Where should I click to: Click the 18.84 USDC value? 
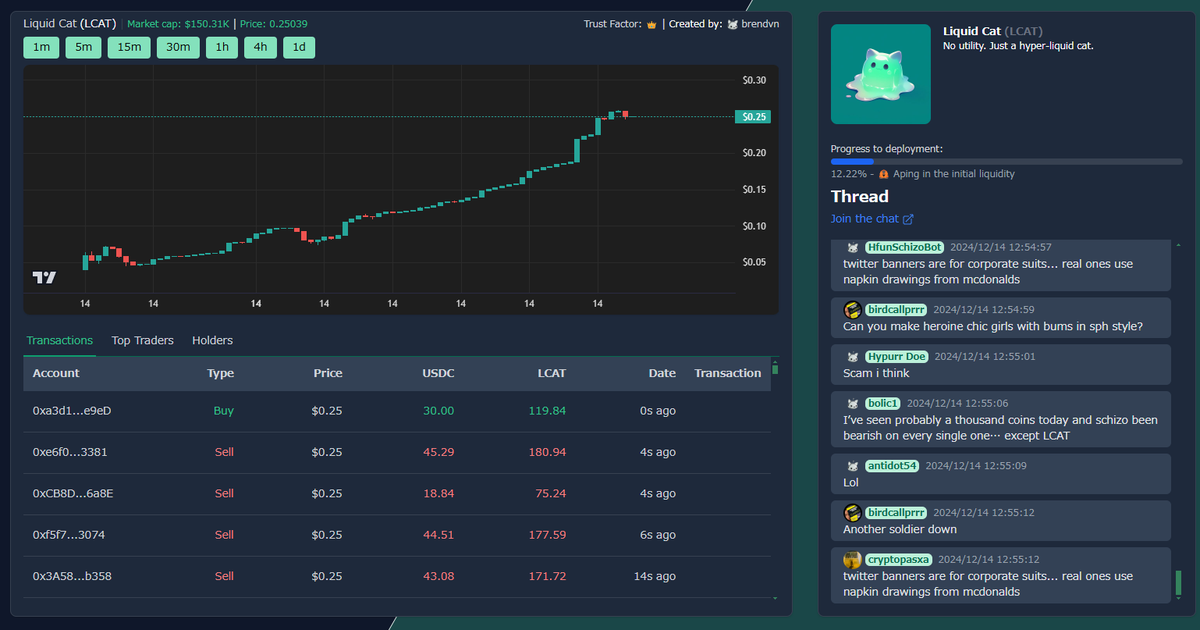point(438,493)
